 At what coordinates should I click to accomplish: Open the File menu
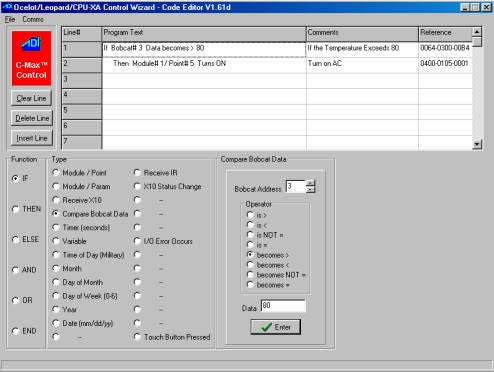(10, 19)
